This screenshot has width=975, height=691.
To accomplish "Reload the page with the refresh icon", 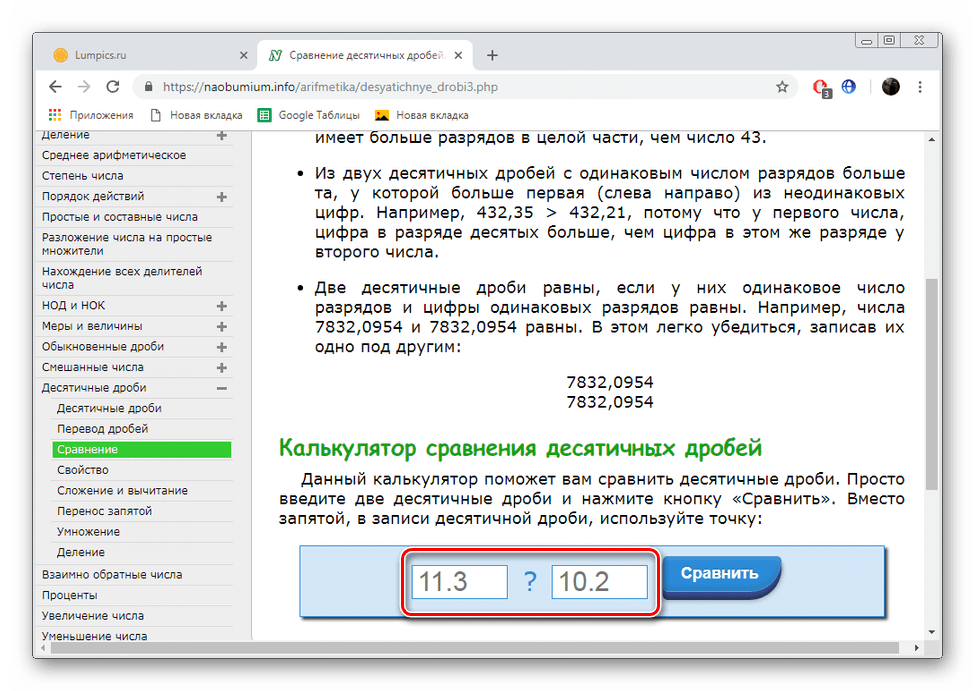I will tap(113, 87).
